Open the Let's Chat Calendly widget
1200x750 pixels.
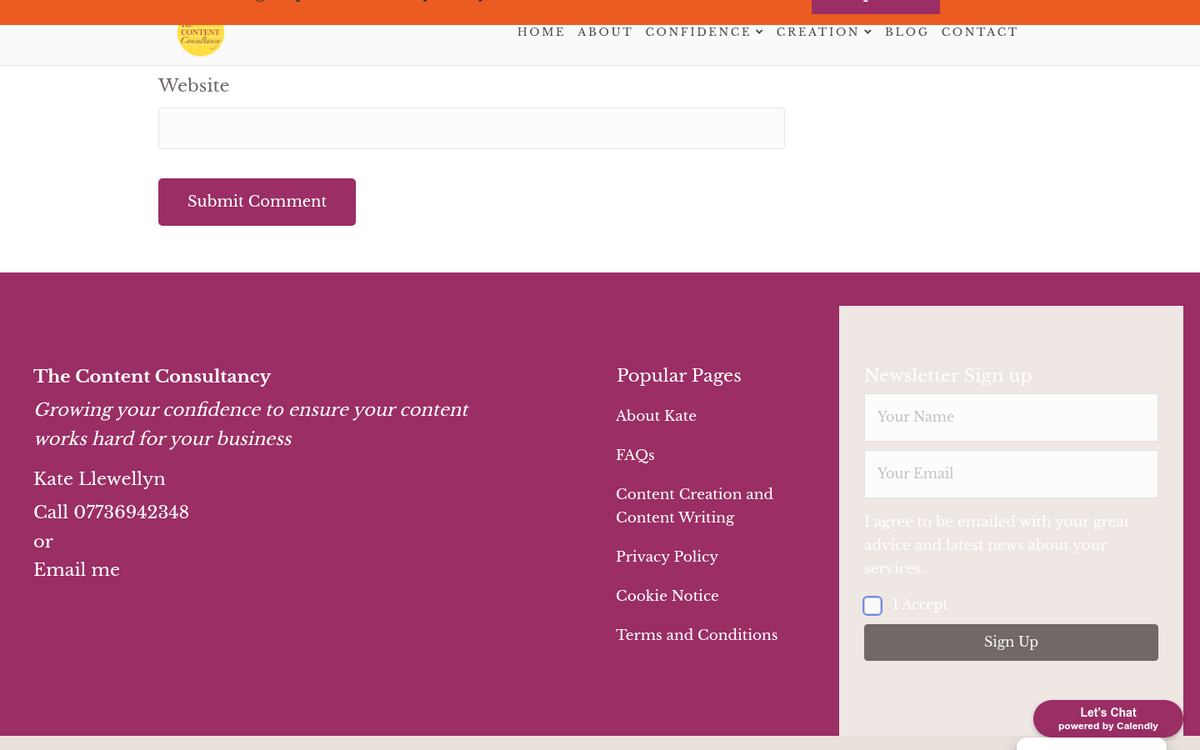pyautogui.click(x=1108, y=717)
